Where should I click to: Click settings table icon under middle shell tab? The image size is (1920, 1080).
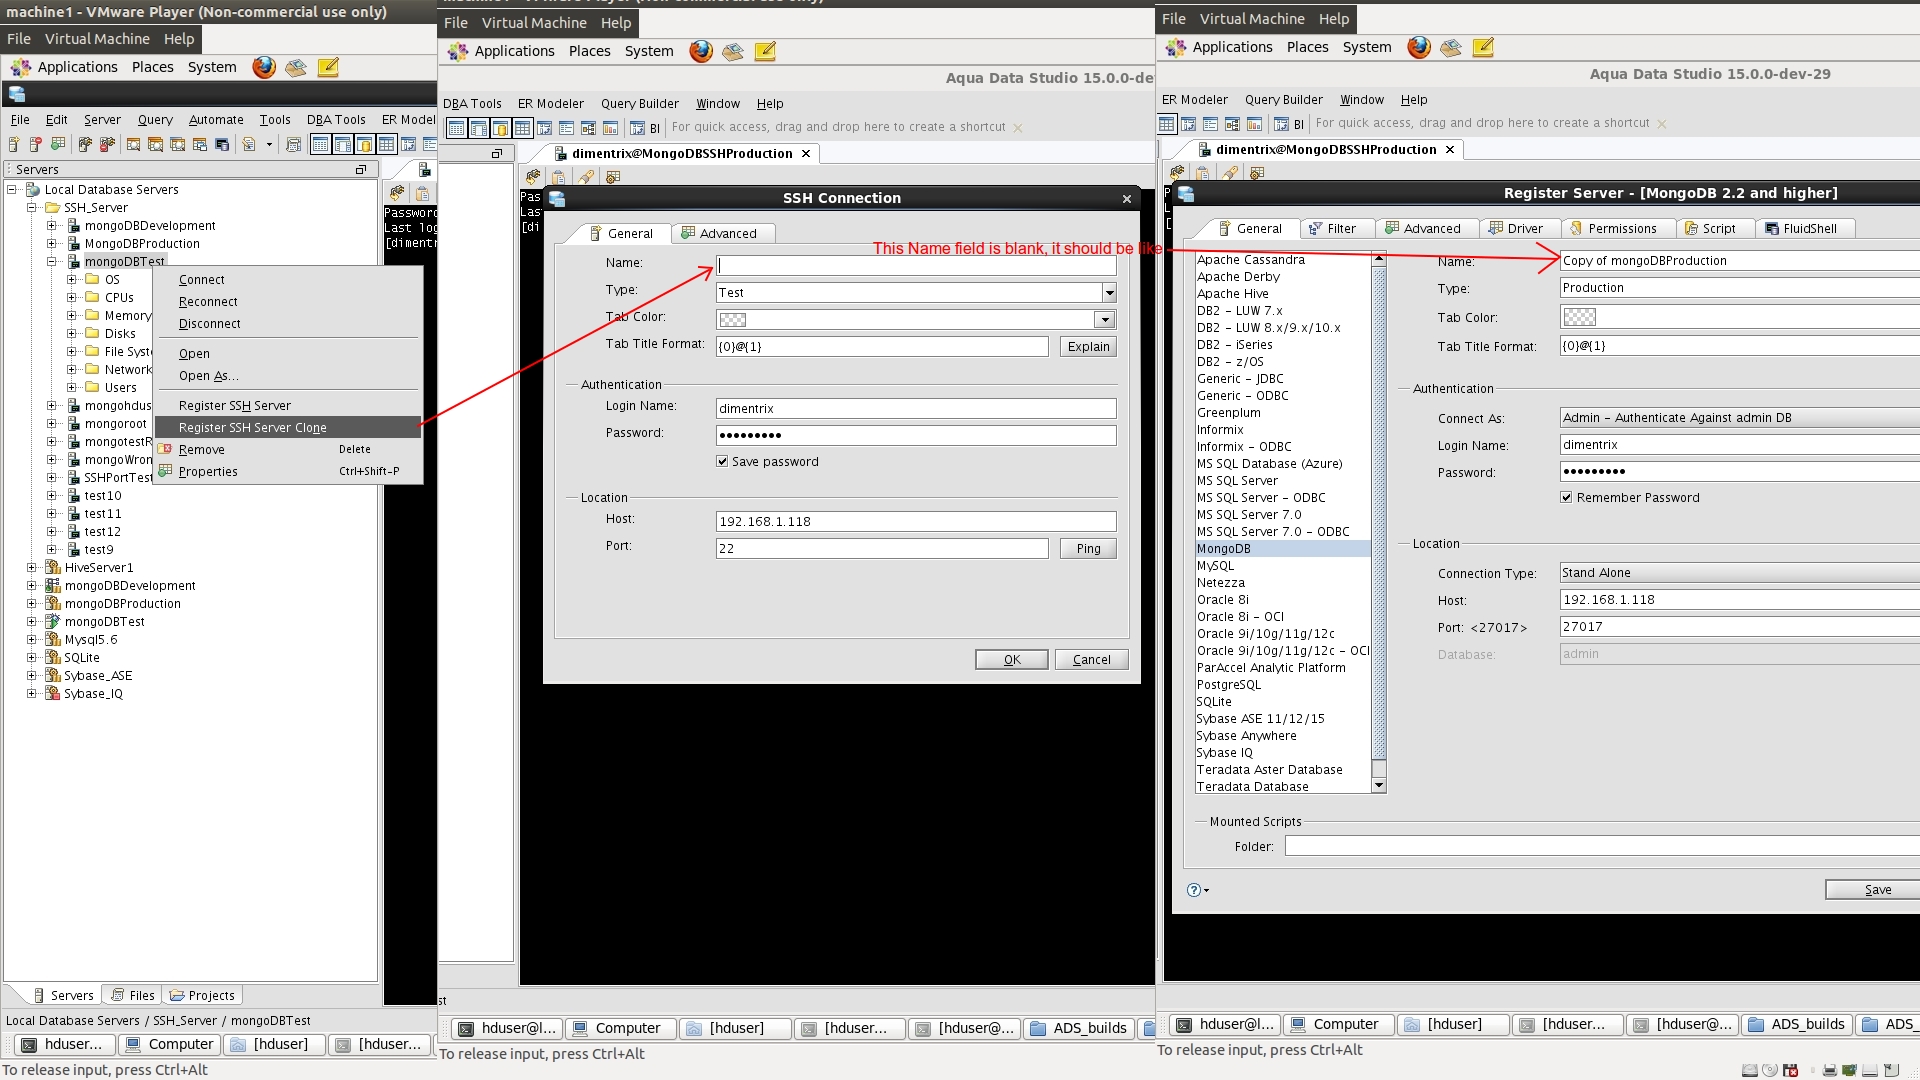[613, 177]
